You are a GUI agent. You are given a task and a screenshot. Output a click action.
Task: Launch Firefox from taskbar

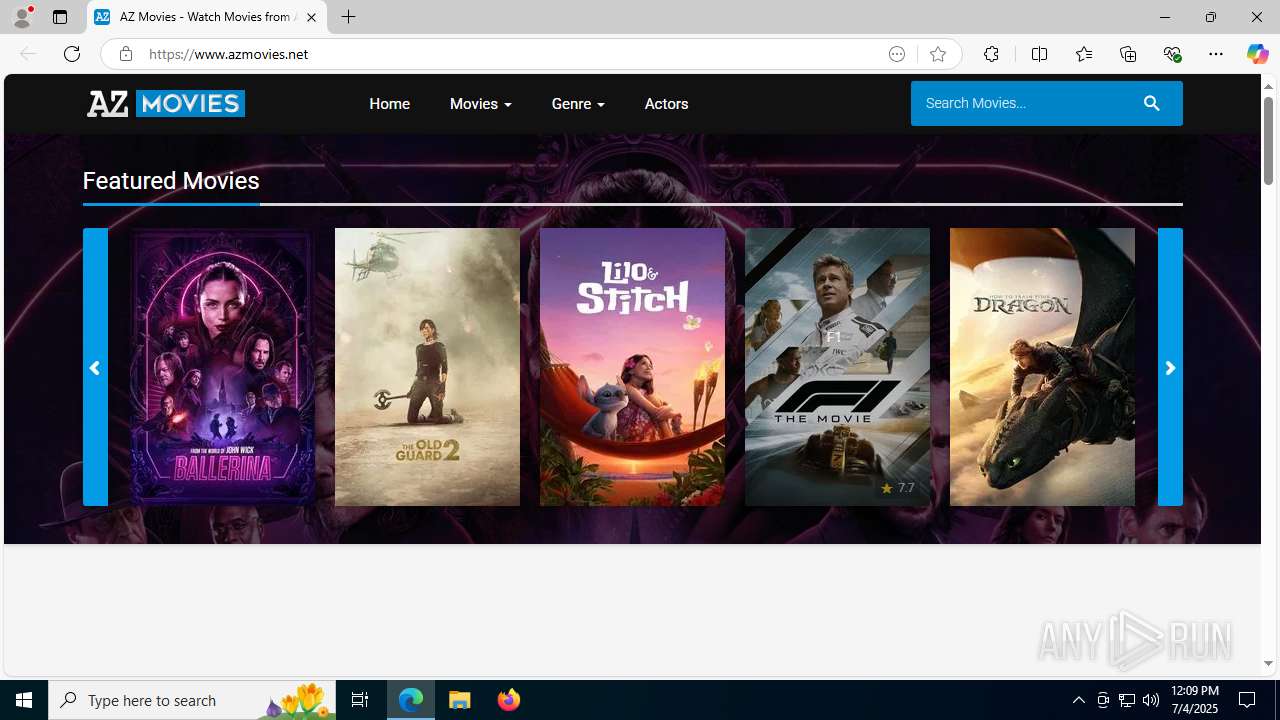(509, 700)
